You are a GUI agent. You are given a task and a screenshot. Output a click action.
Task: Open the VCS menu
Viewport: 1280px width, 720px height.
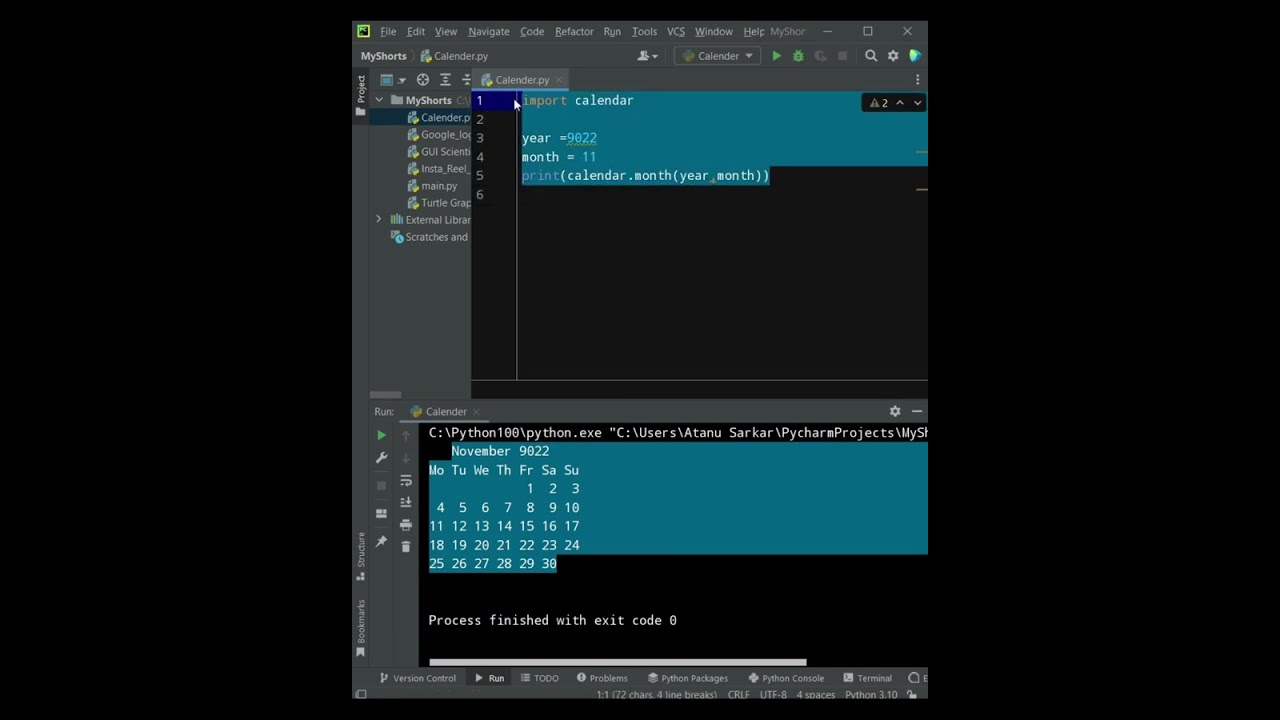pos(676,32)
